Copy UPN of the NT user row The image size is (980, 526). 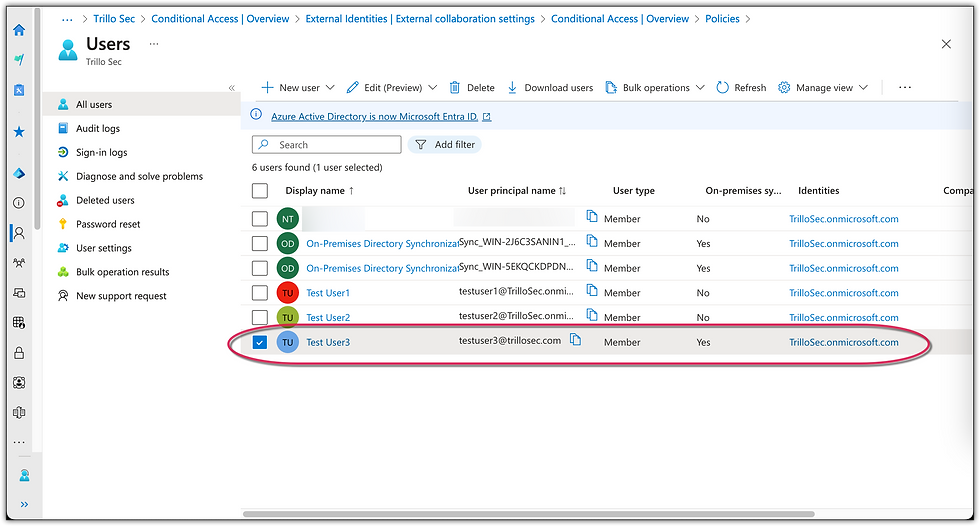click(x=592, y=216)
